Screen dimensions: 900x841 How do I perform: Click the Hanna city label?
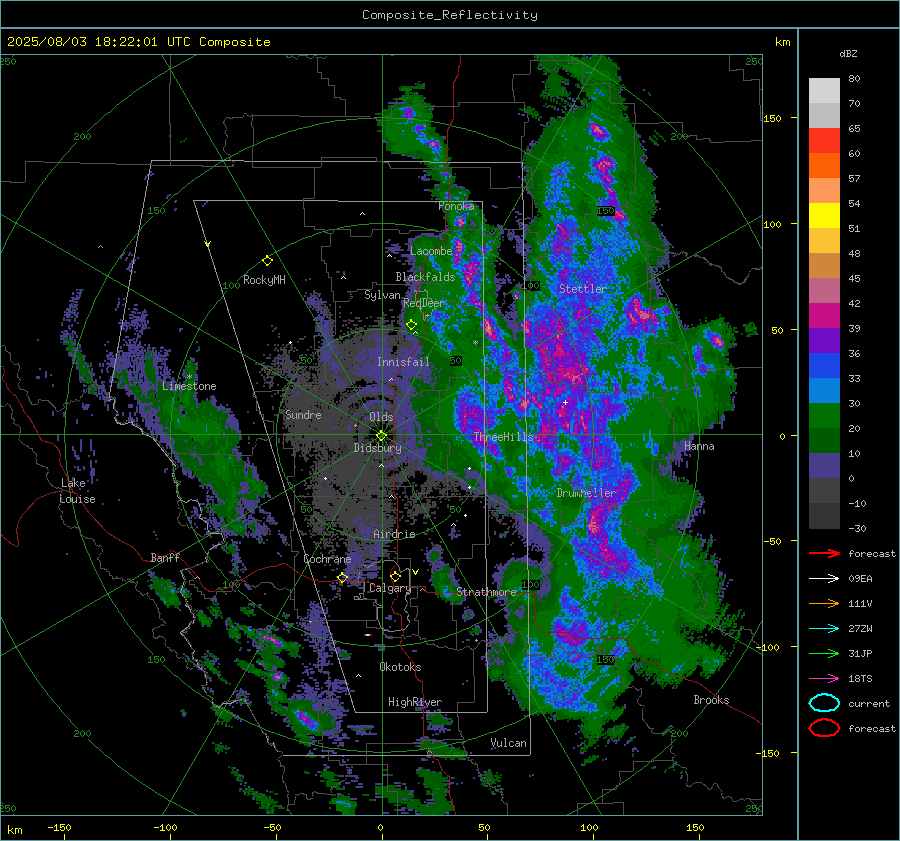pyautogui.click(x=699, y=446)
